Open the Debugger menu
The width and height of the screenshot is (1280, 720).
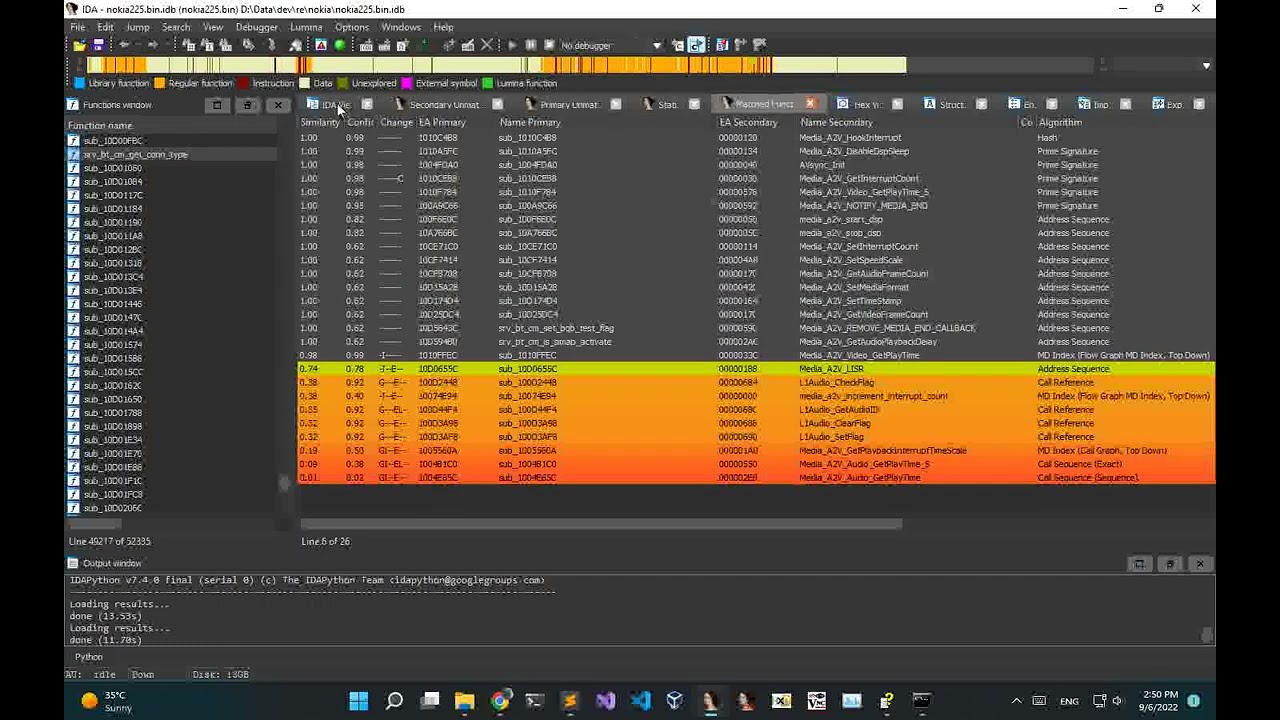(257, 27)
